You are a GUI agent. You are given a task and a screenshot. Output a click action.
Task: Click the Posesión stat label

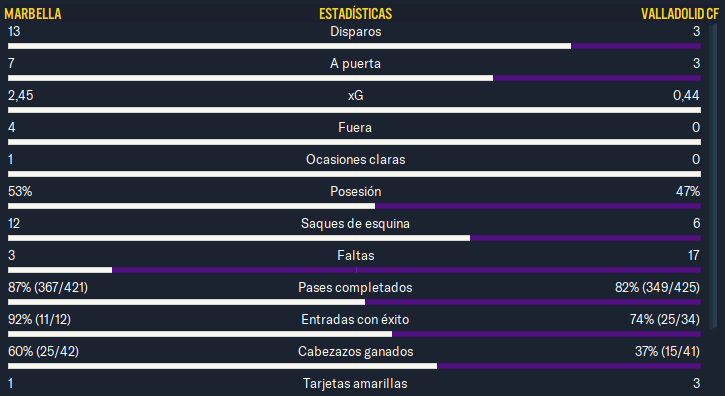click(x=356, y=191)
